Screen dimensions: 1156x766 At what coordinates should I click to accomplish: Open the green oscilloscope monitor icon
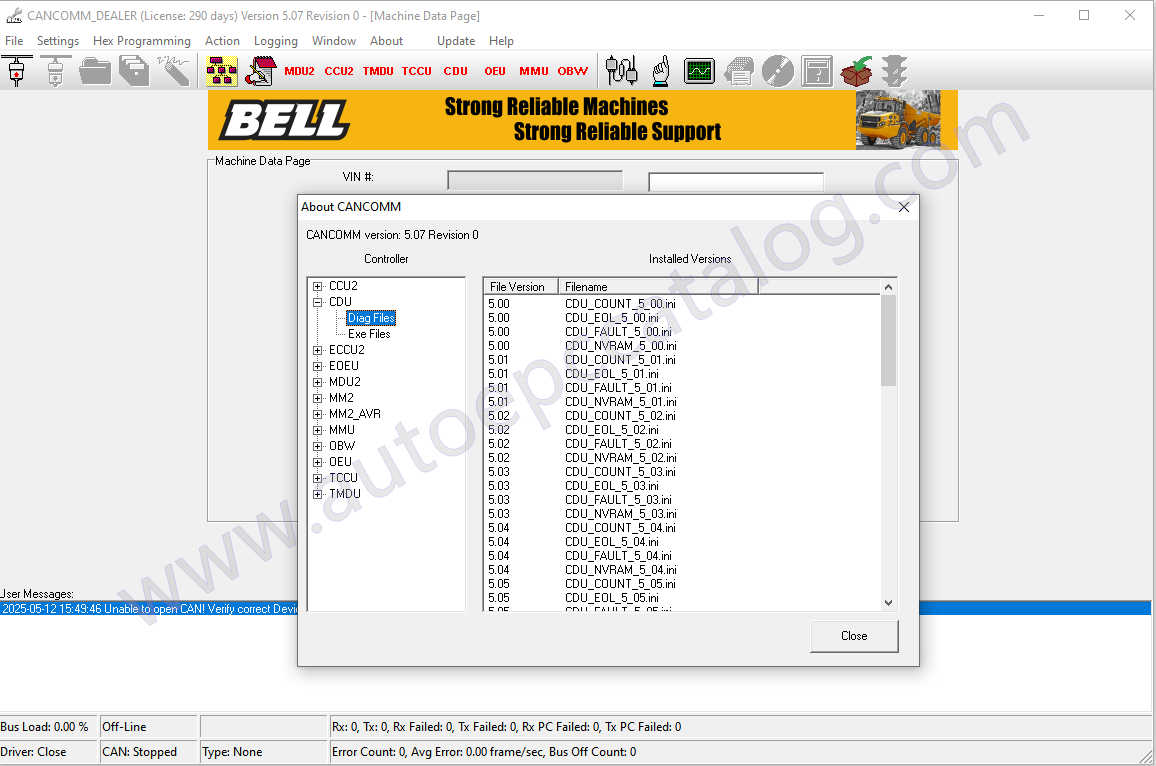coord(699,71)
